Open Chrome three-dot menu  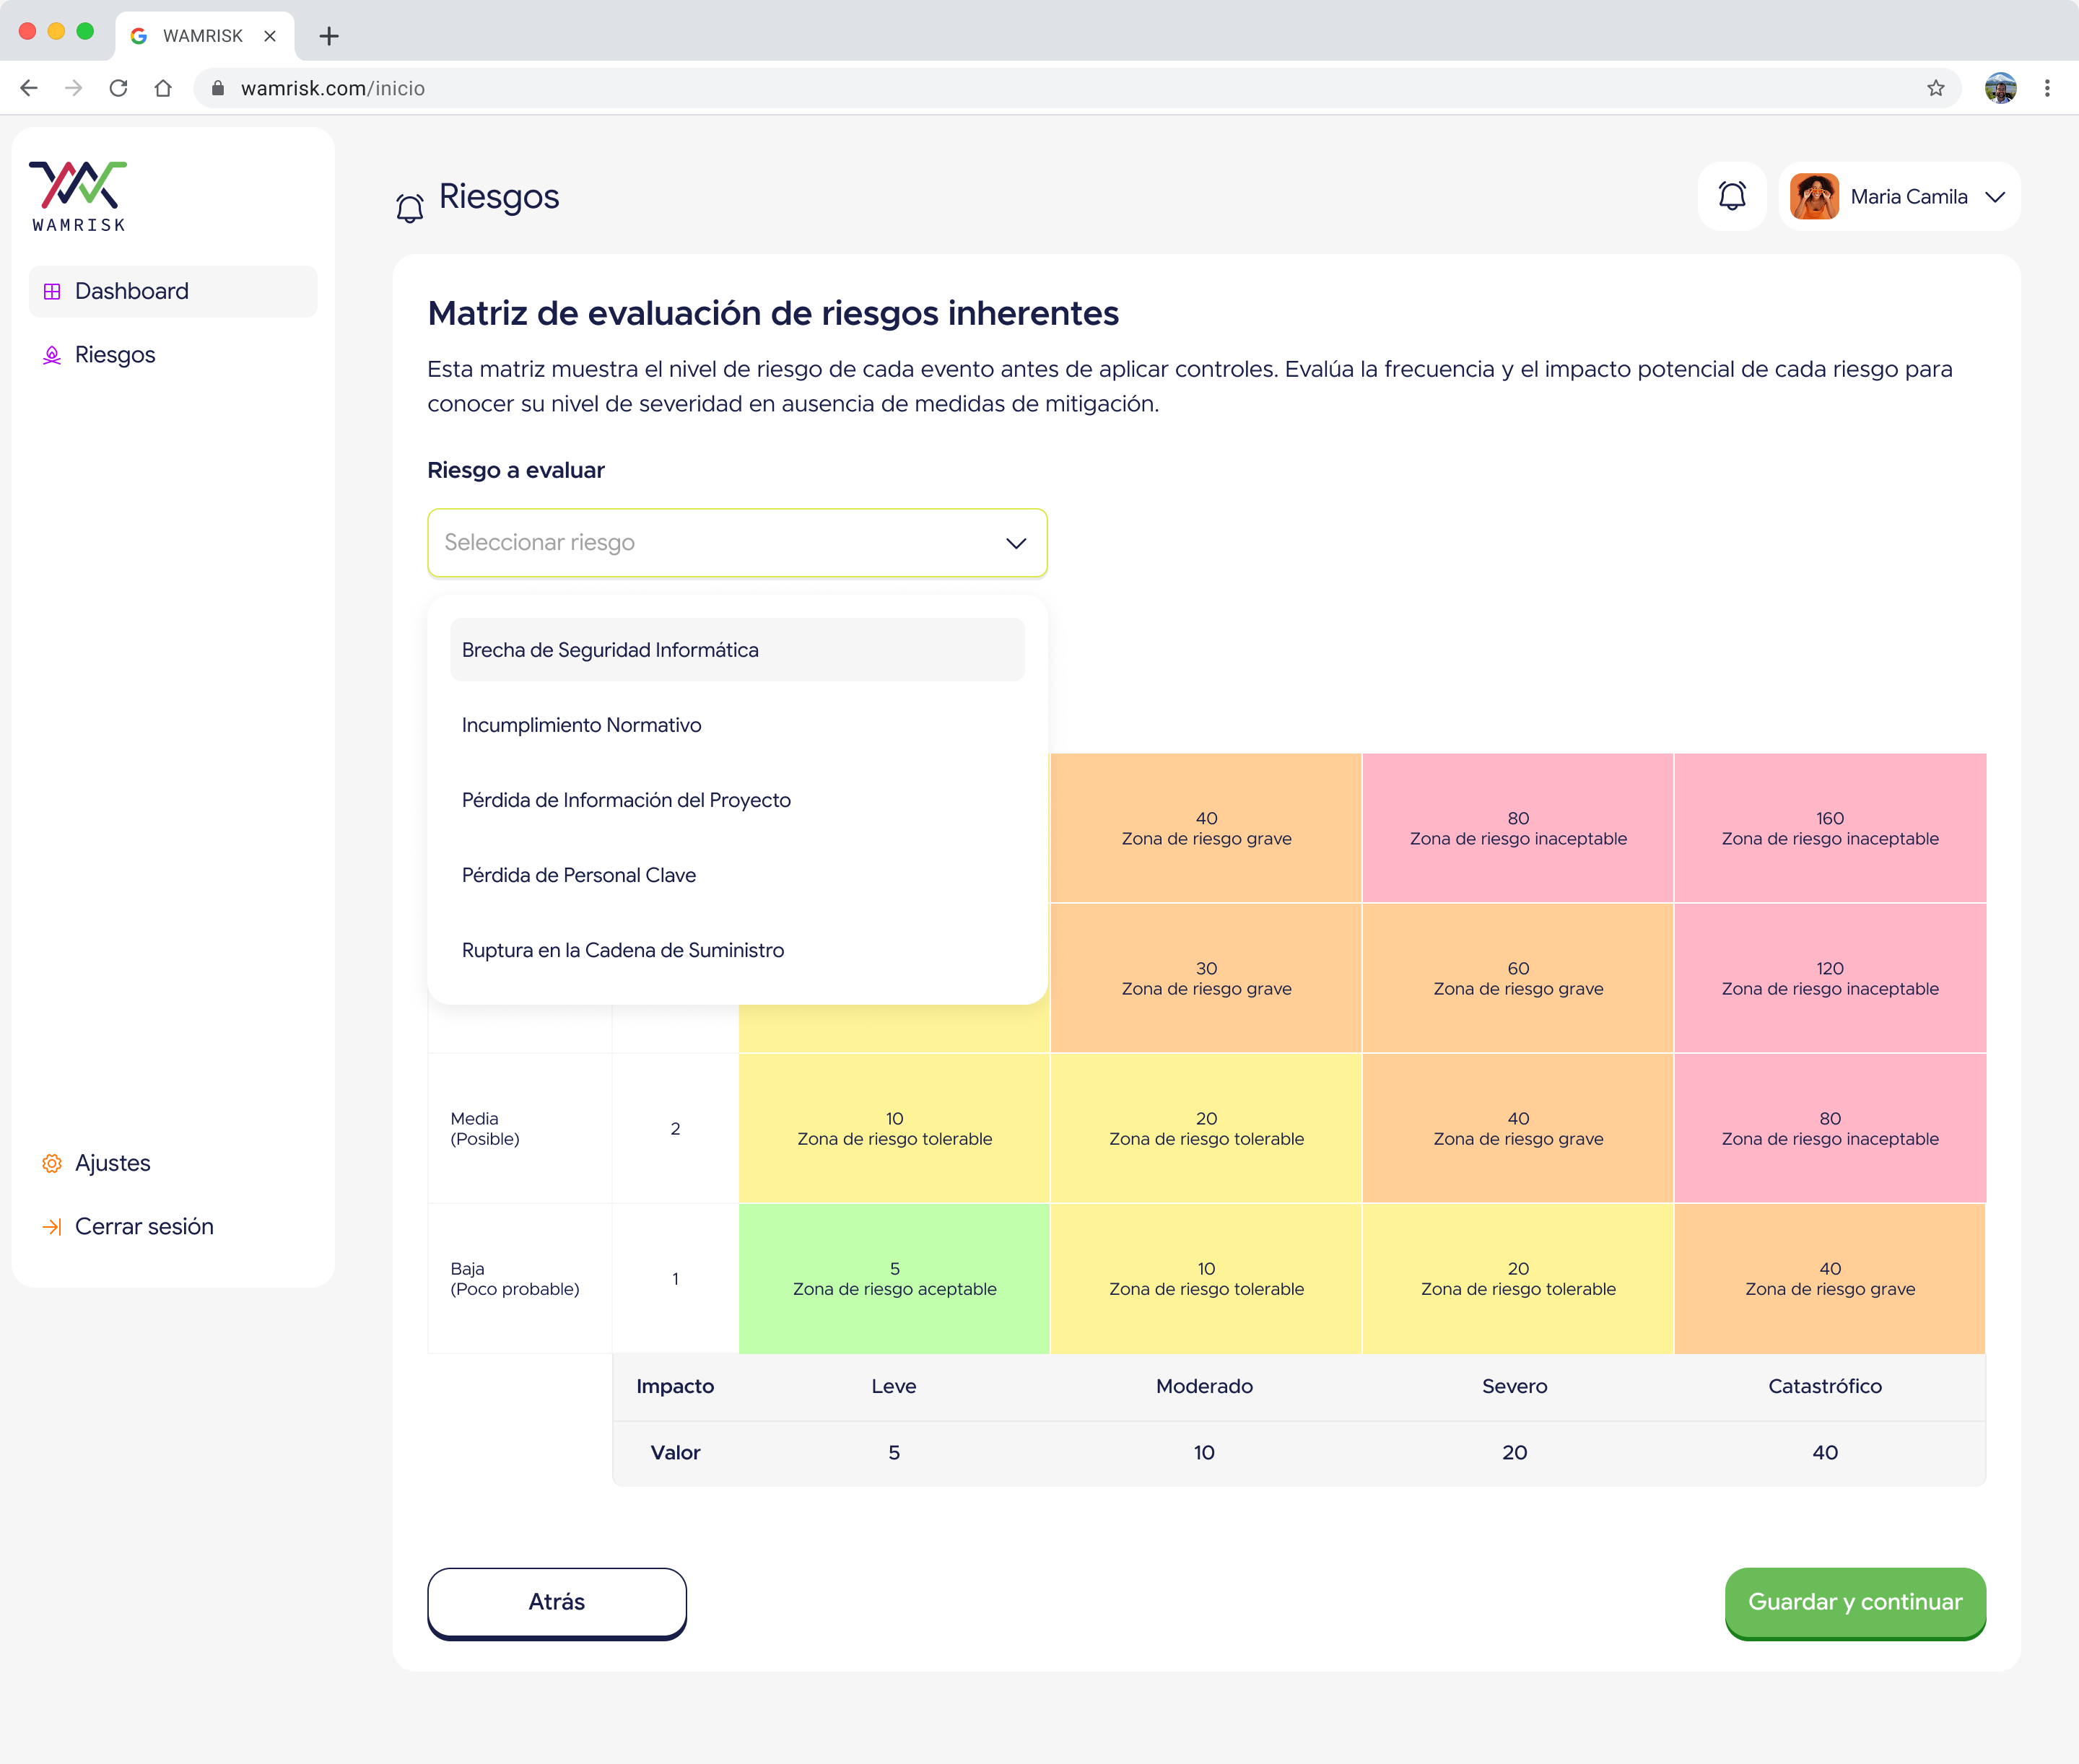(2047, 88)
